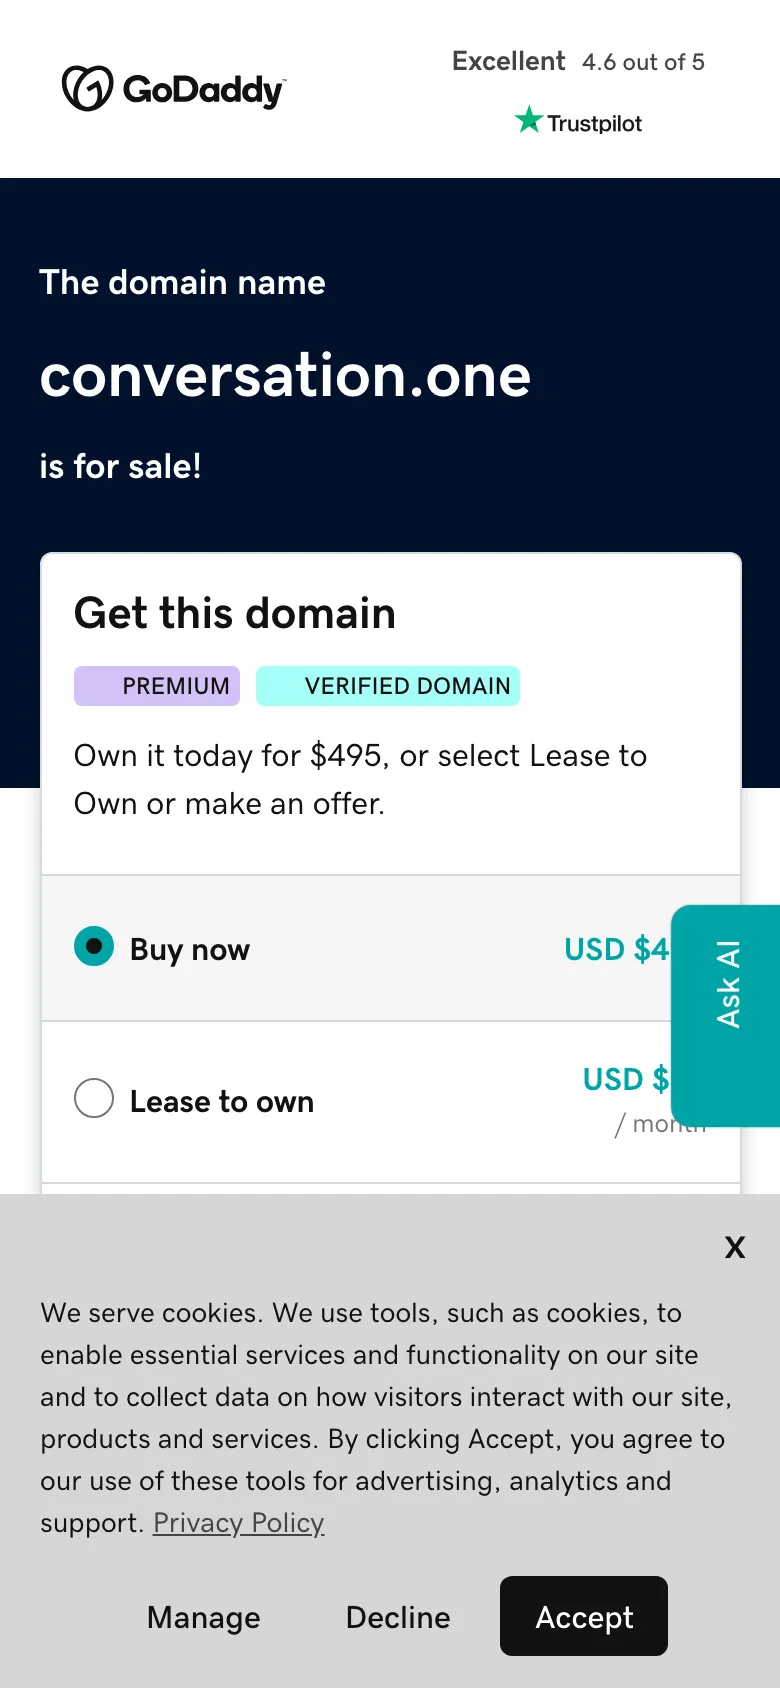780x1688 pixels.
Task: Click the VERIFIED DOMAIN badge
Action: coord(388,686)
